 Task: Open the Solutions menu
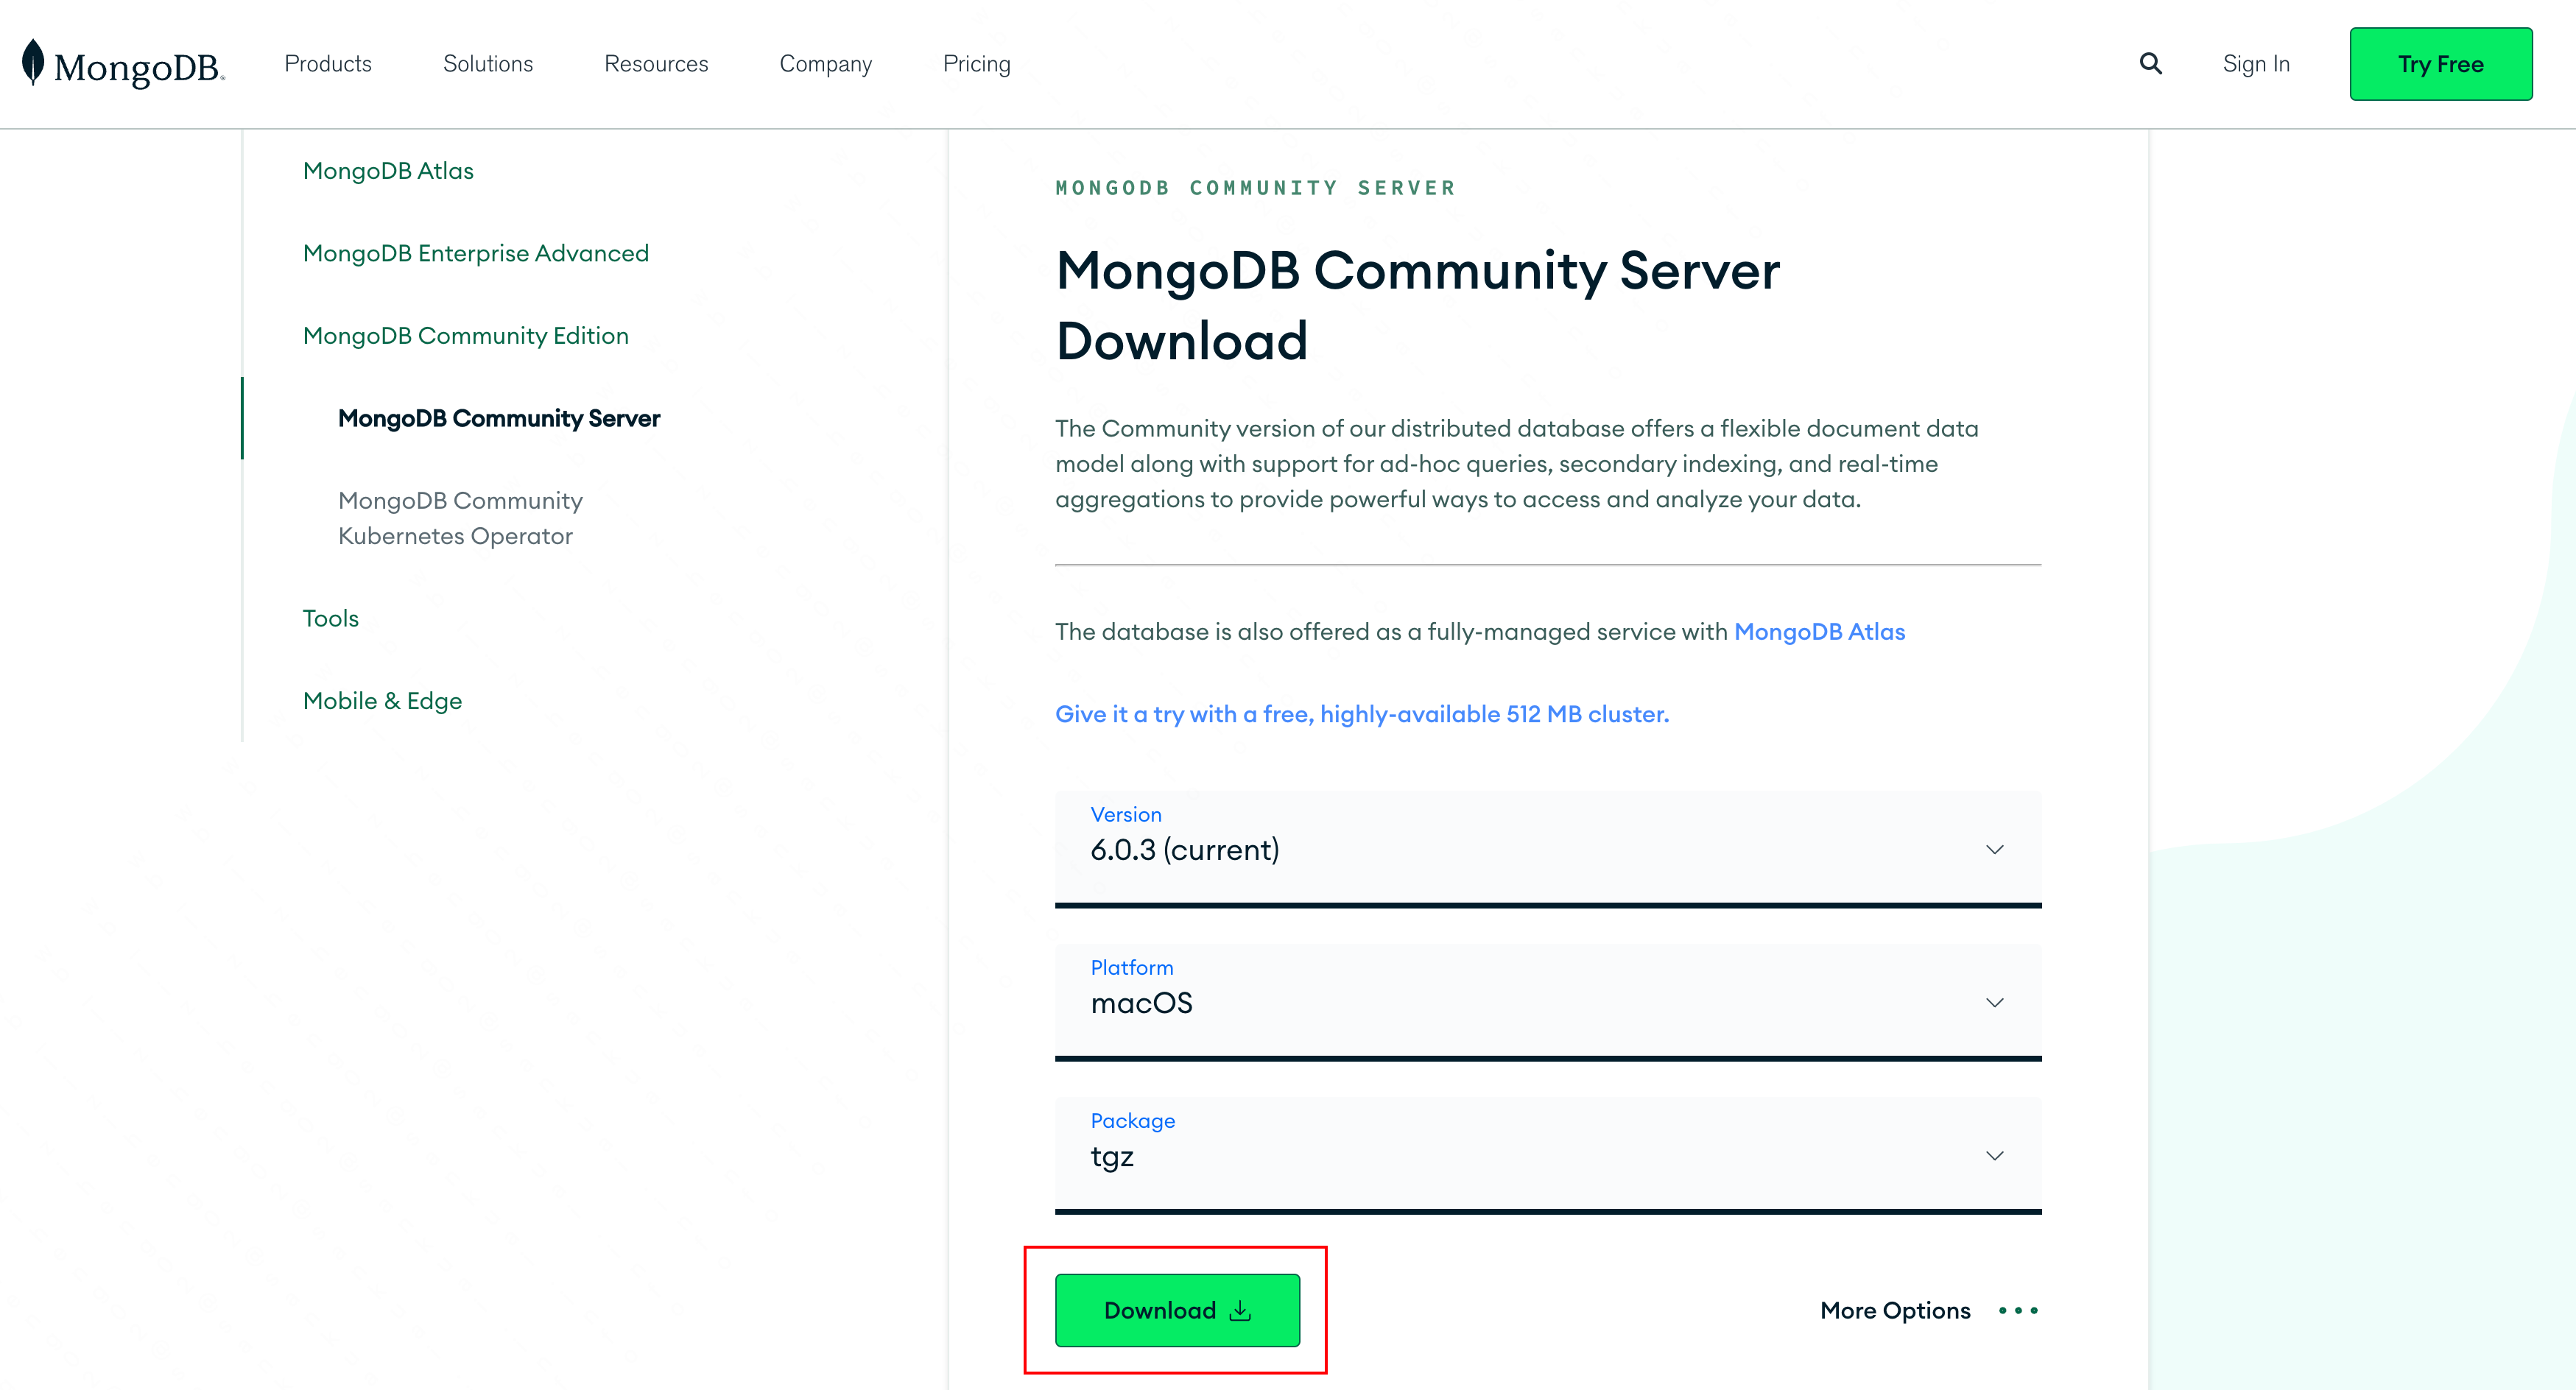coord(488,64)
